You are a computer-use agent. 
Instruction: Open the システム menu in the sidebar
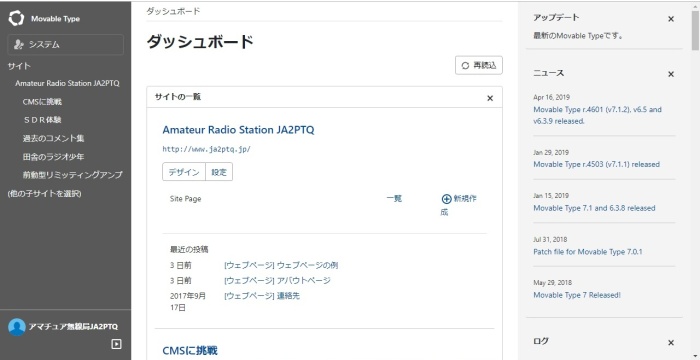(66, 45)
